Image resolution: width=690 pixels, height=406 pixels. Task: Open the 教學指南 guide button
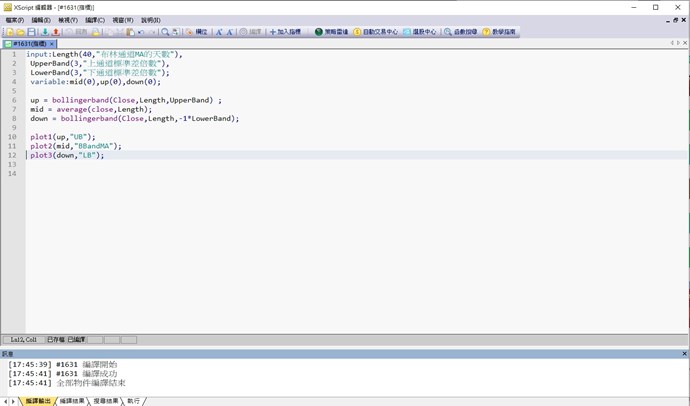(x=499, y=32)
